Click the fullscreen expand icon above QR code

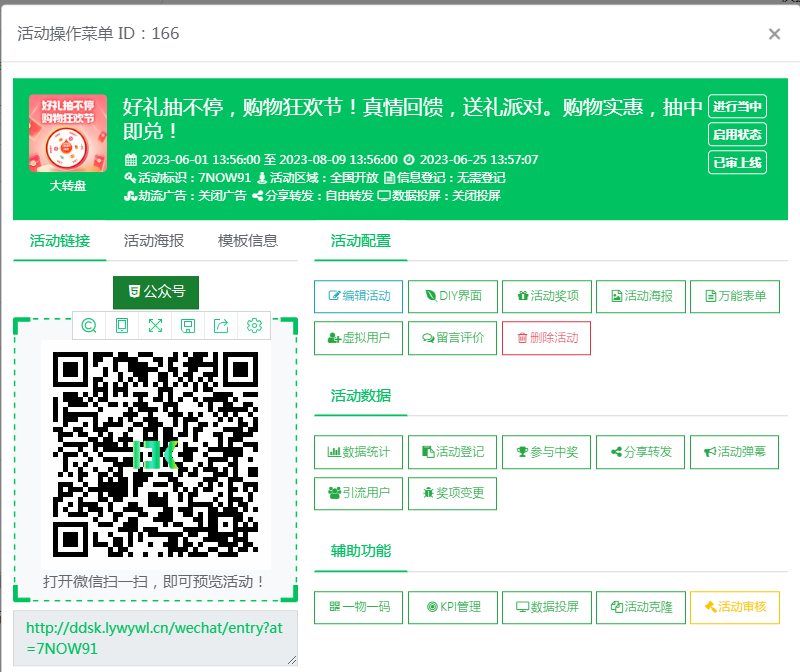point(155,326)
